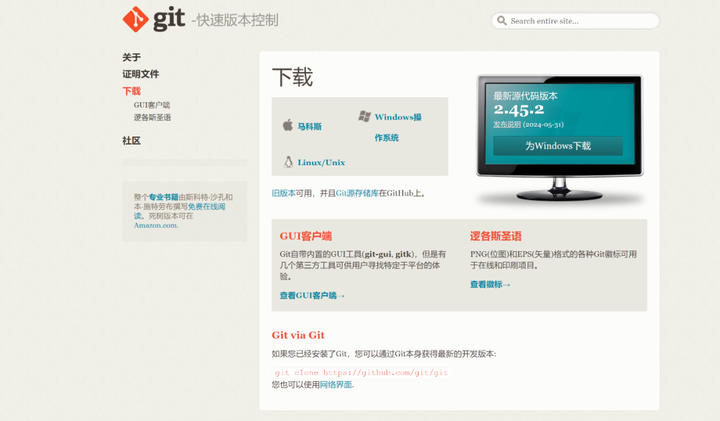The width and height of the screenshot is (720, 421).
Task: Open GUI客户端 sidebar sub-item
Action: pos(152,105)
